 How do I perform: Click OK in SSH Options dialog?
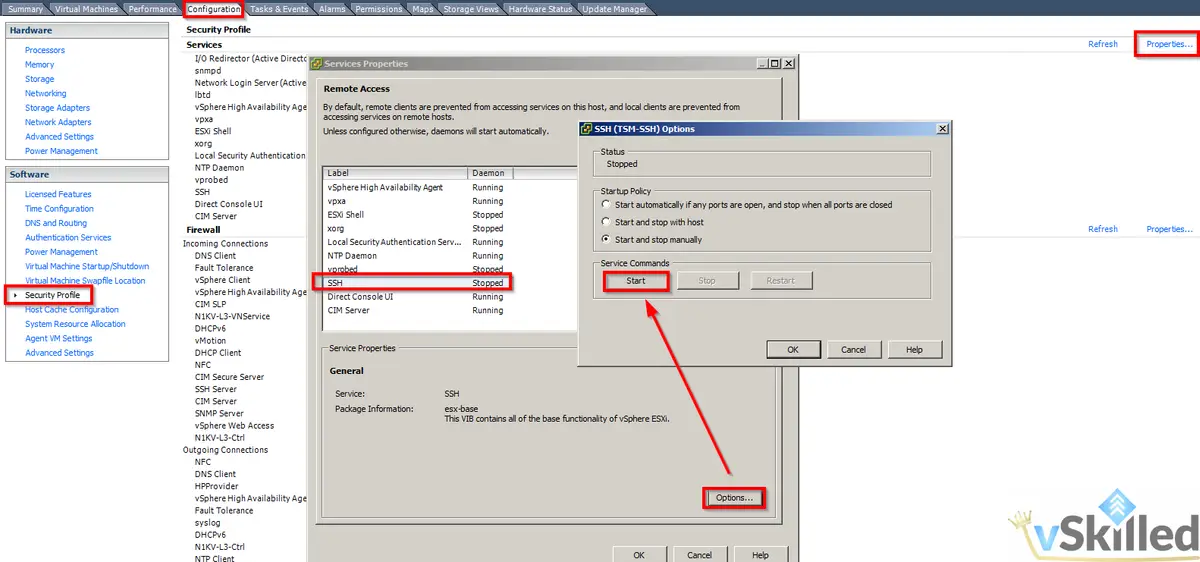(793, 350)
